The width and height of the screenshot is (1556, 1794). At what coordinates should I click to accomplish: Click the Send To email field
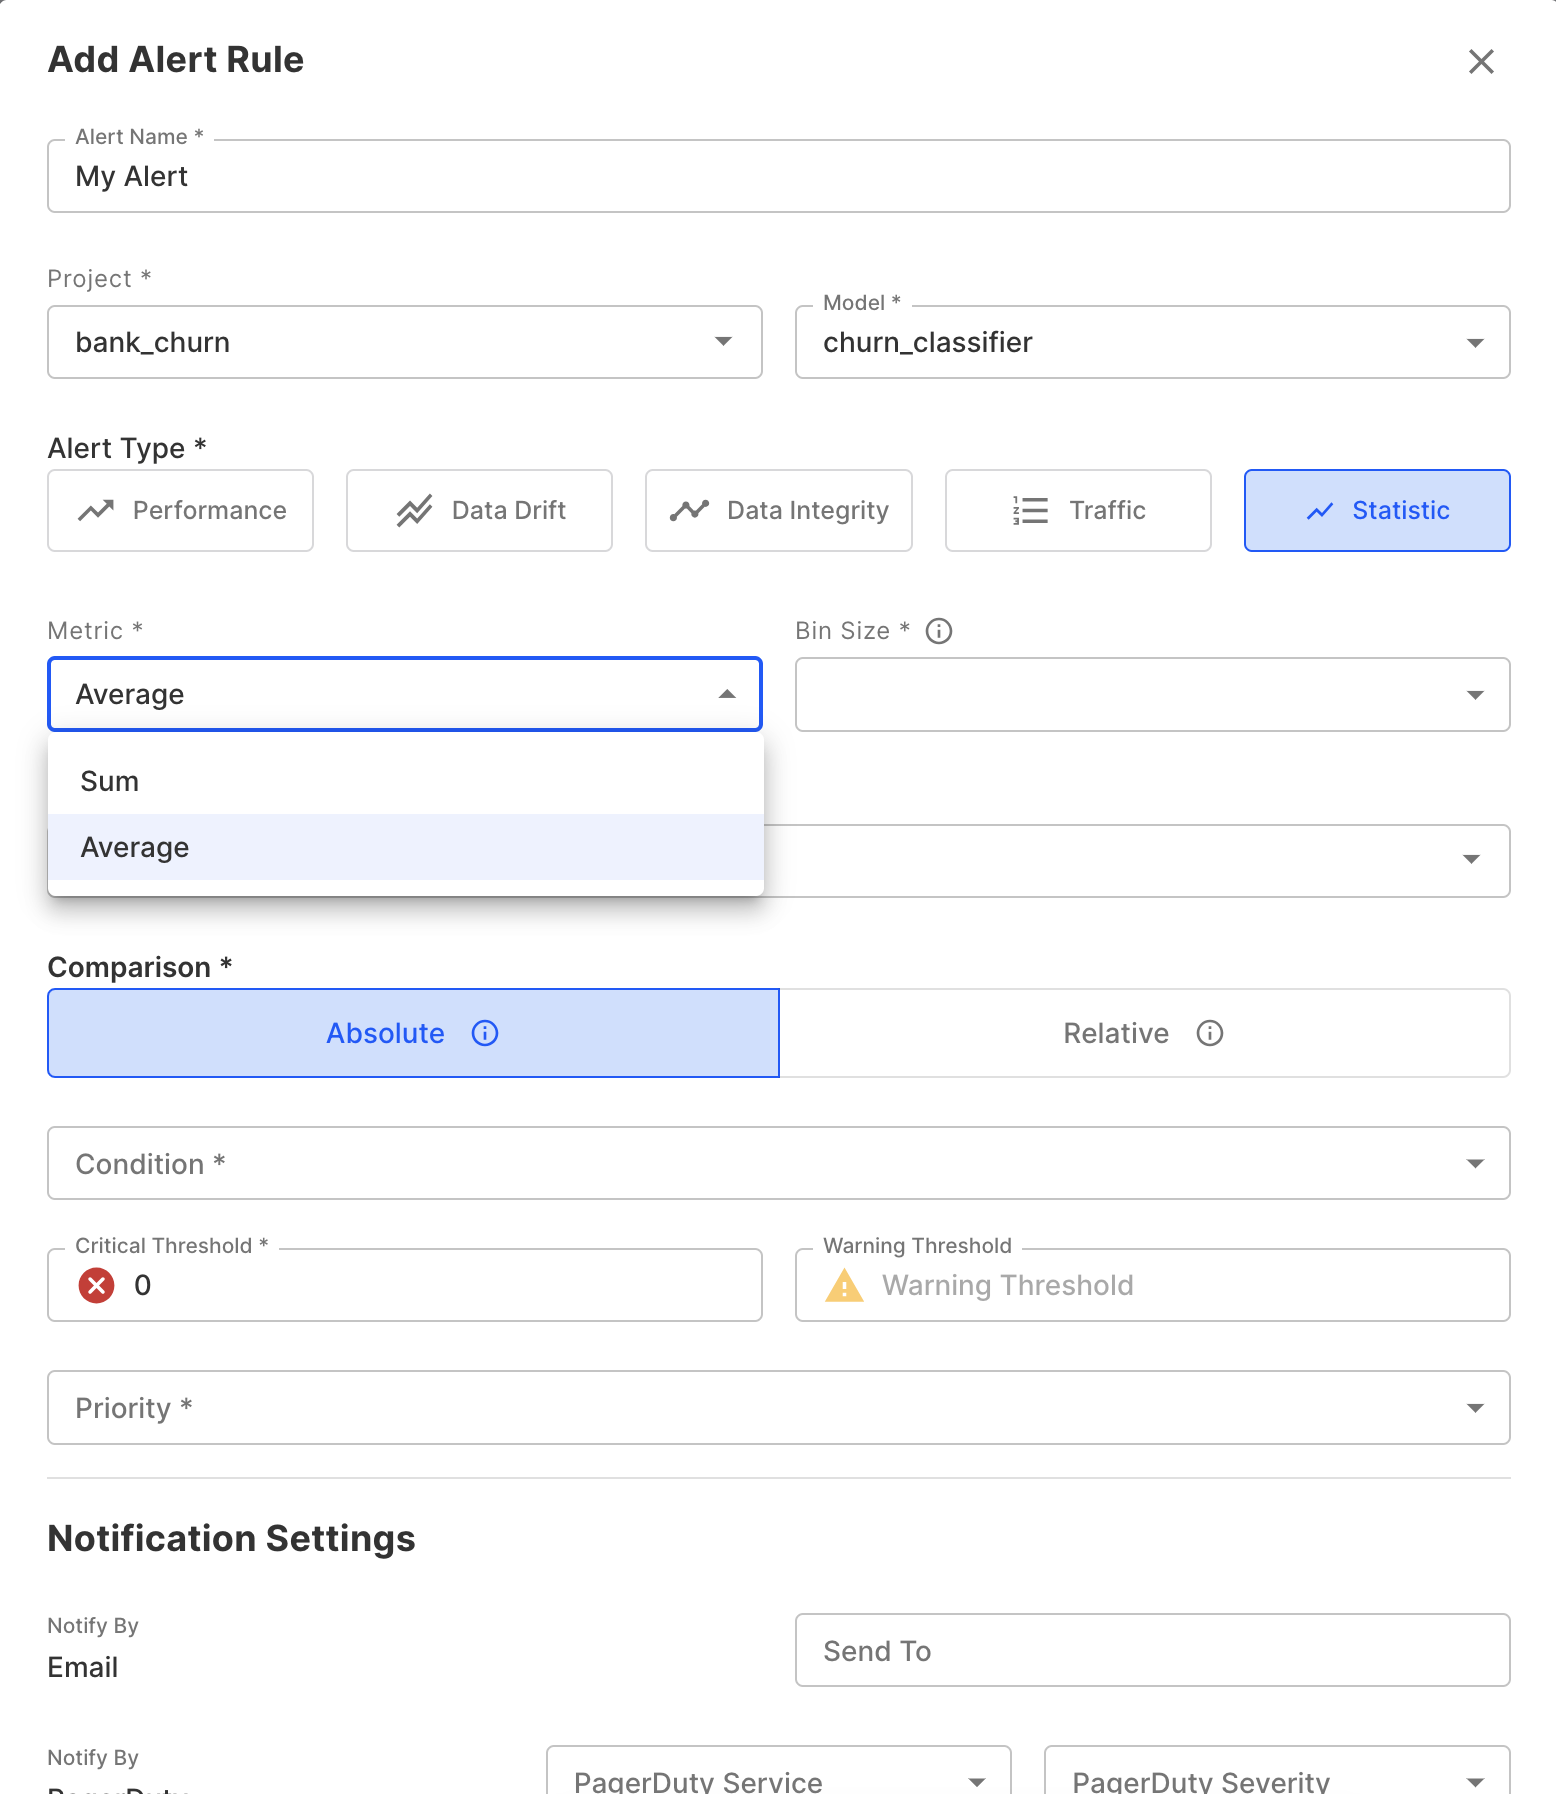pyautogui.click(x=1152, y=1650)
